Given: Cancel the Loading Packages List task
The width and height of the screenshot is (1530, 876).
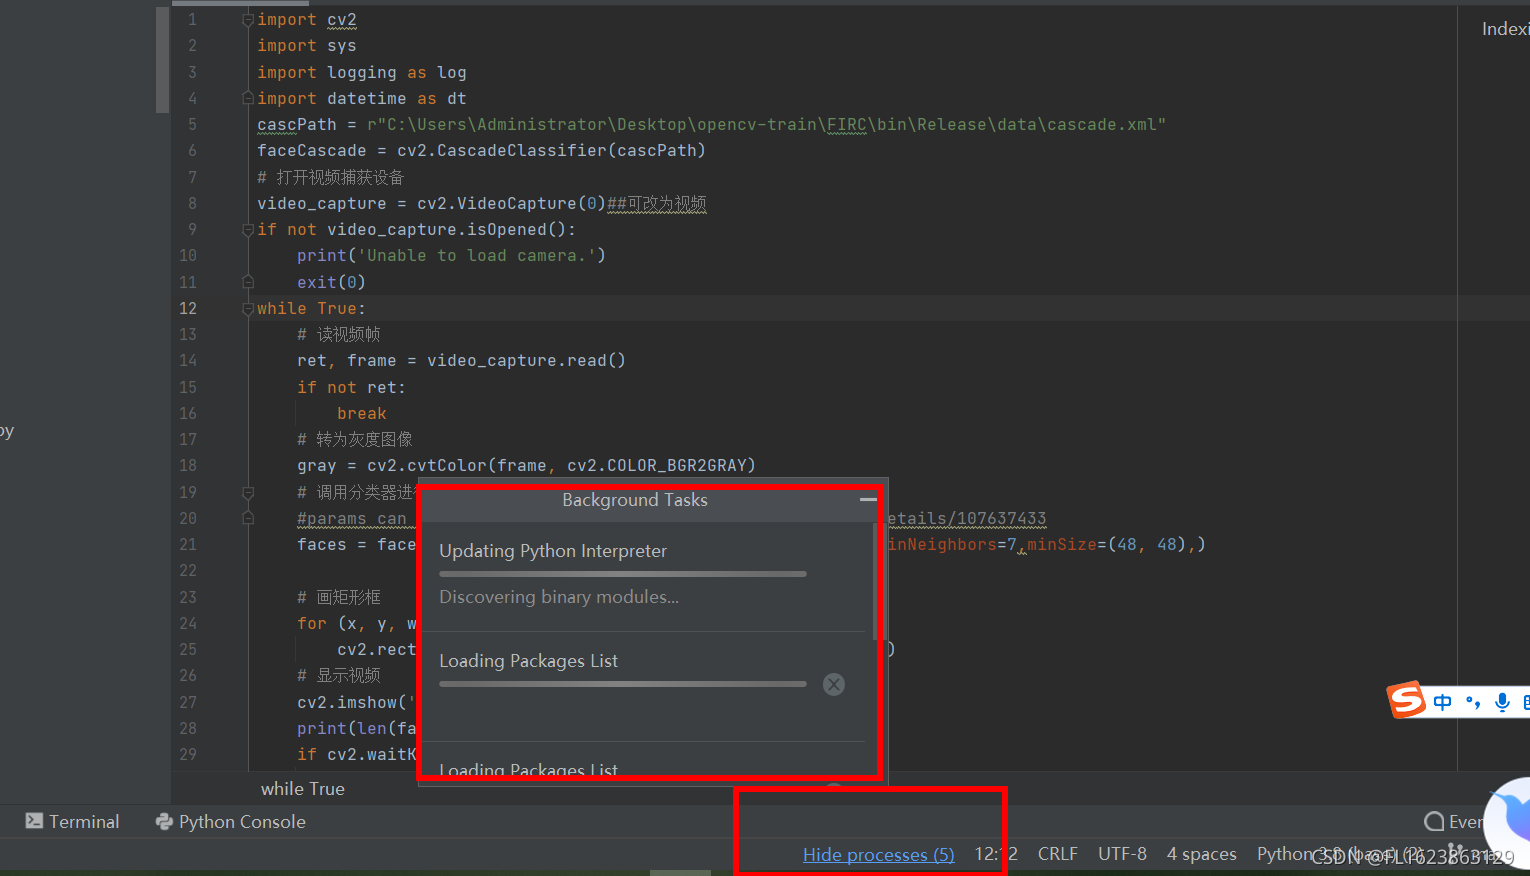Looking at the screenshot, I should click(834, 684).
